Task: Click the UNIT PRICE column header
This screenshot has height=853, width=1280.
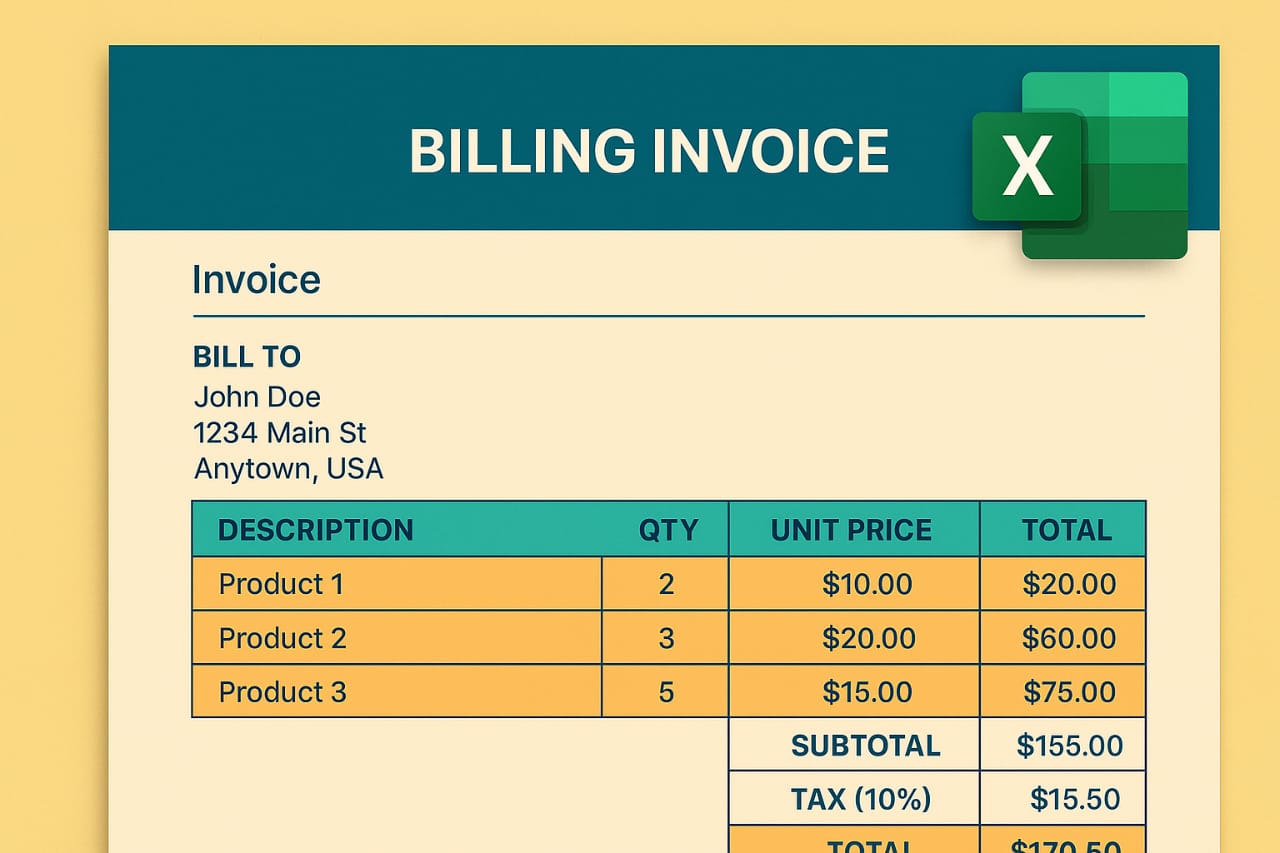Action: coord(851,530)
